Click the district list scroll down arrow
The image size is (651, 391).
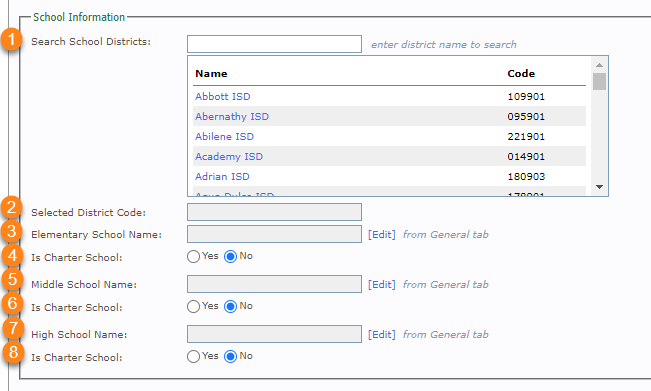tap(599, 187)
